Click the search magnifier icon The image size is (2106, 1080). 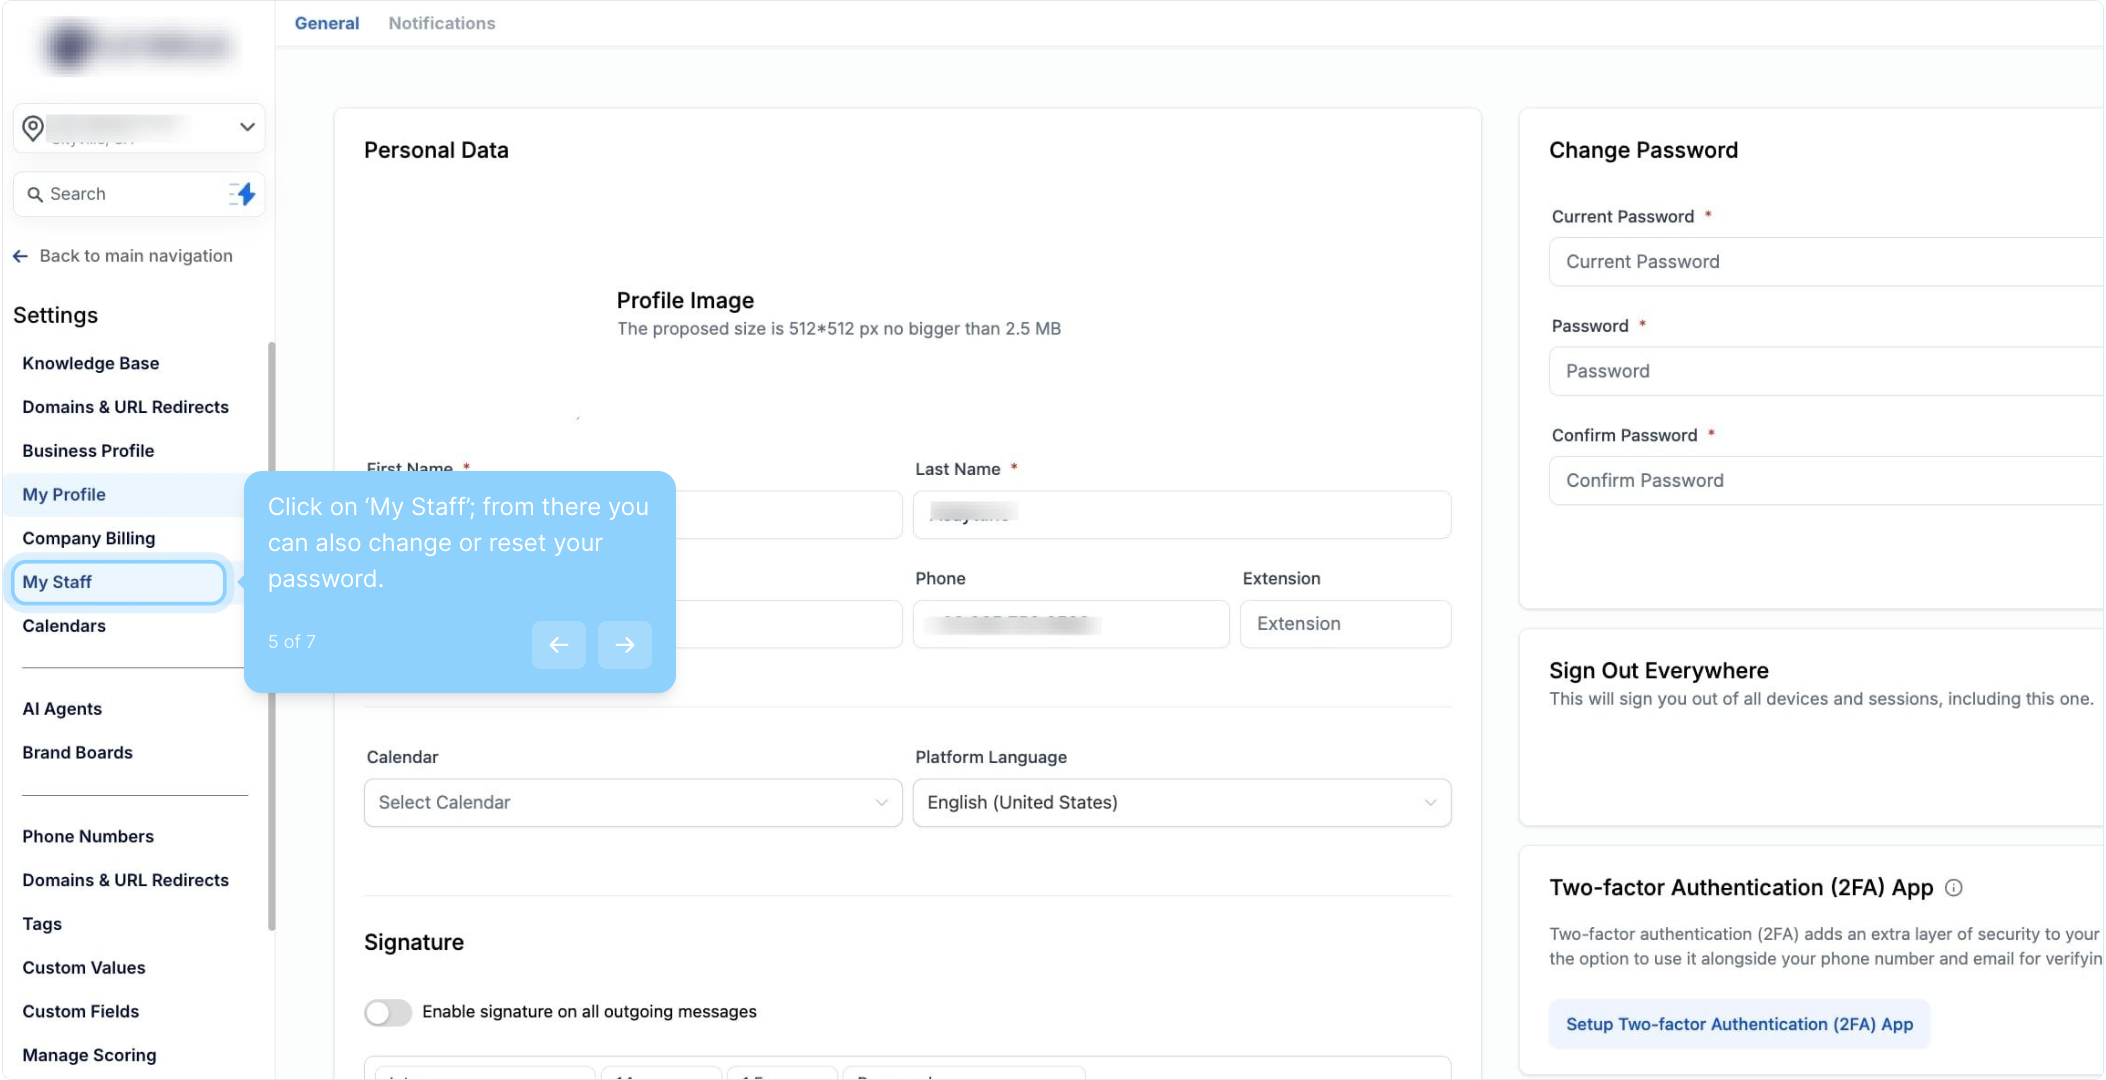click(35, 194)
